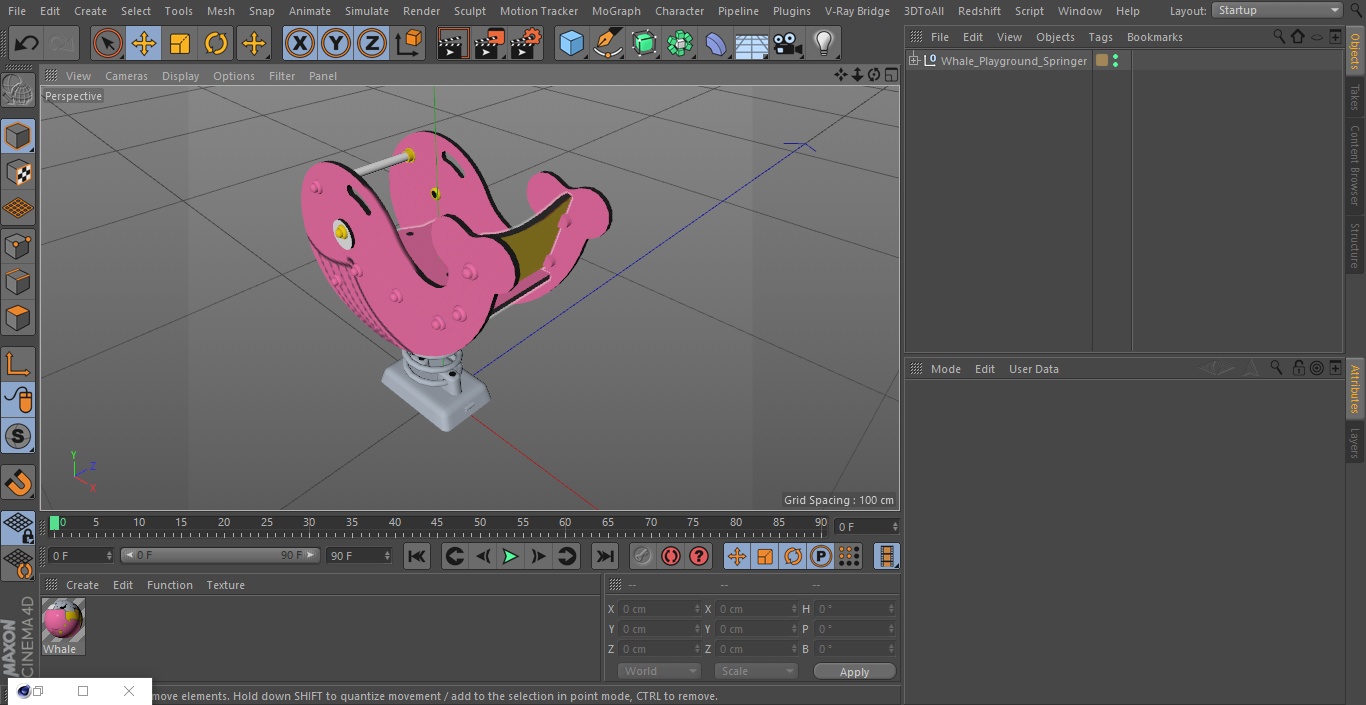Step the end frame 90 F spinner
This screenshot has width=1366, height=705.
point(386,555)
